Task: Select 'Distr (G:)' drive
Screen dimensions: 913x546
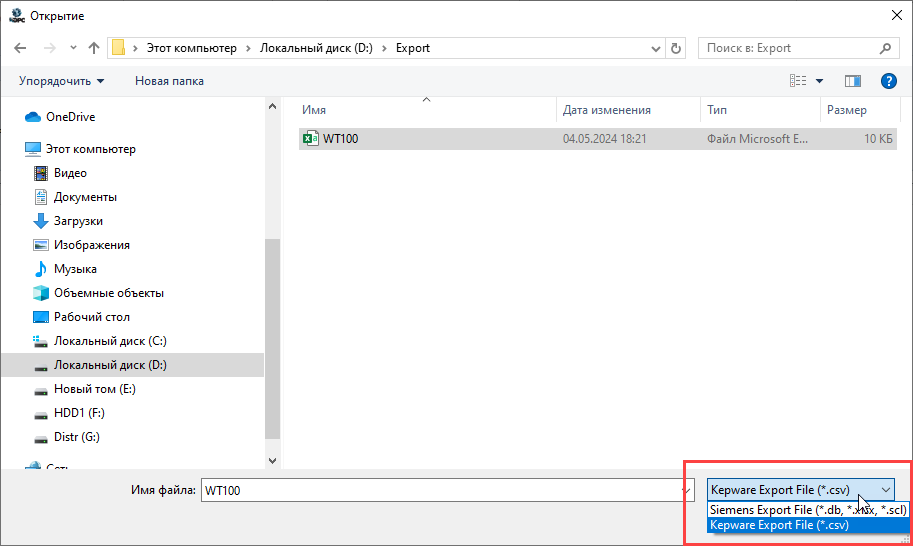Action: 76,437
